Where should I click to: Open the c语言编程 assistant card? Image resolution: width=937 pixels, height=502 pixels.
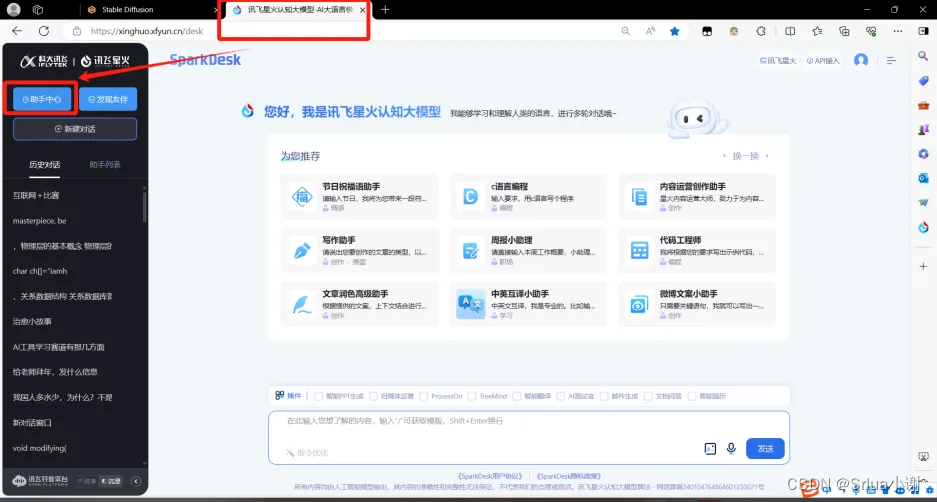pos(528,197)
